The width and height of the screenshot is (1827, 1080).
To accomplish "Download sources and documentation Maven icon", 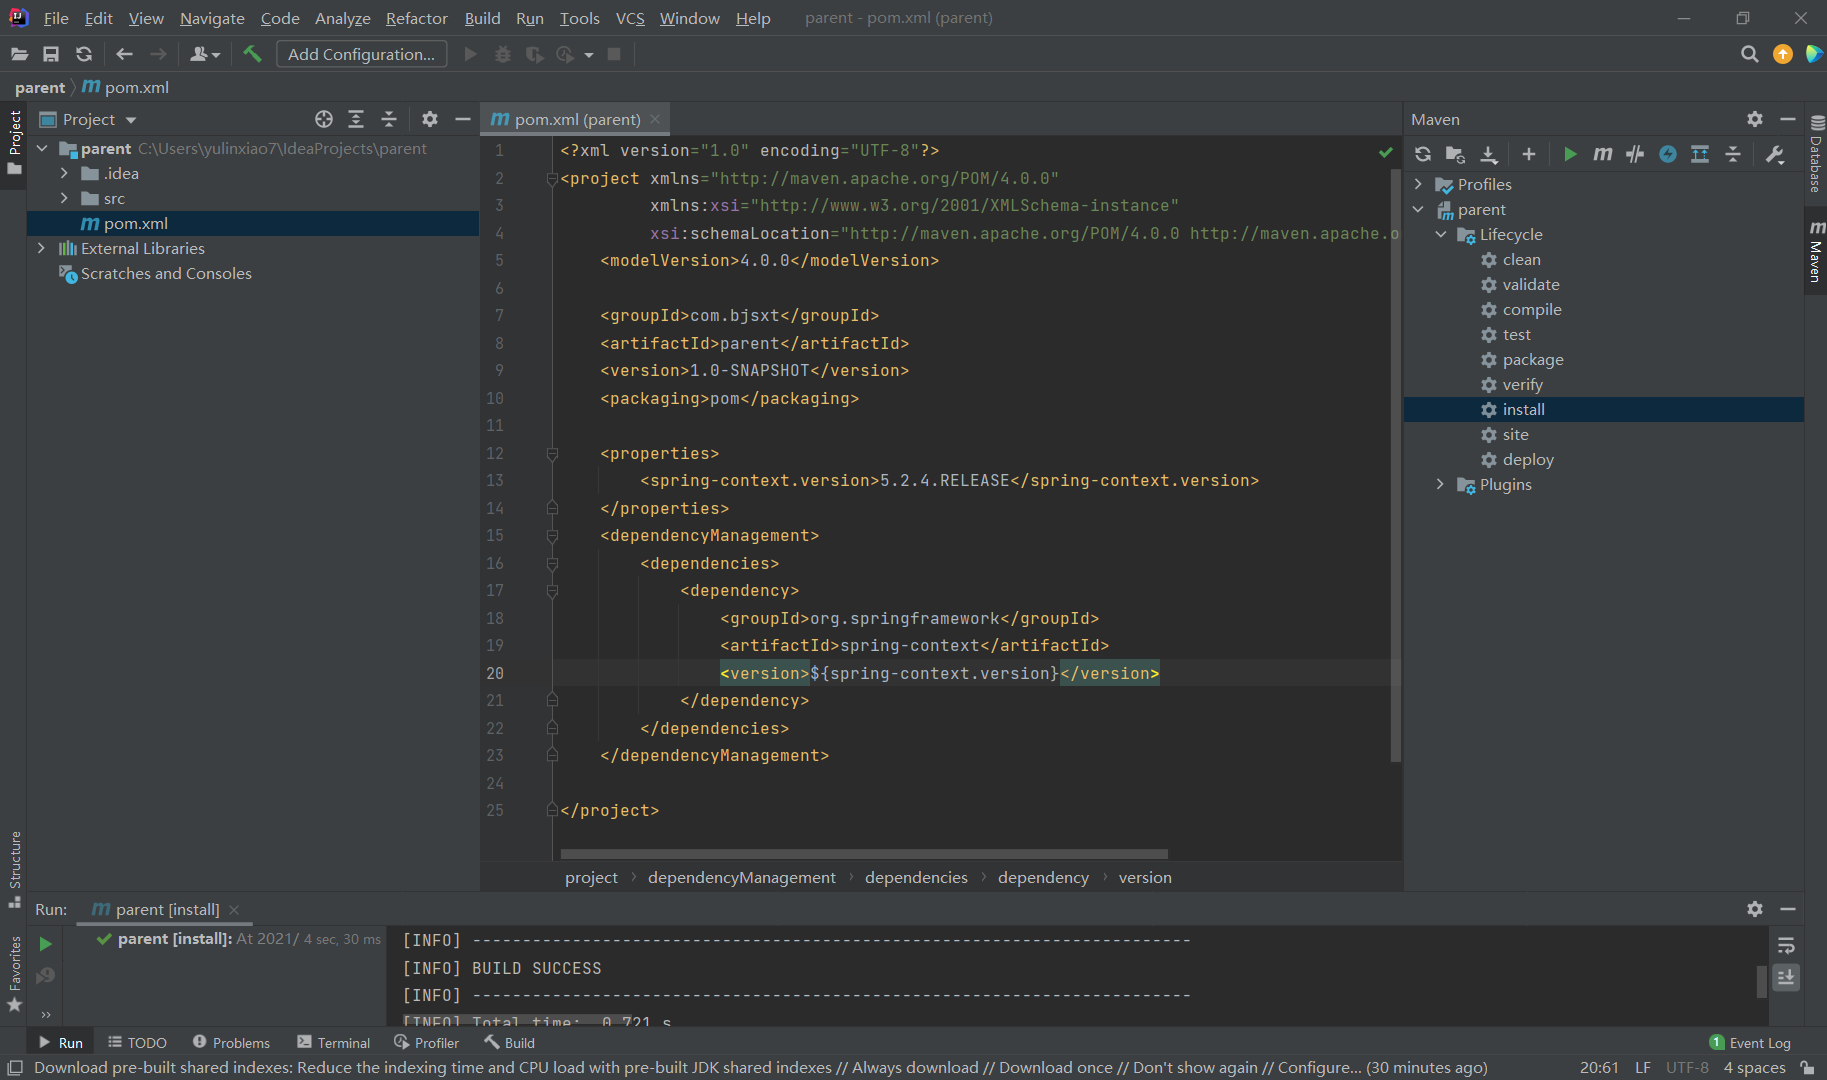I will tap(1489, 154).
